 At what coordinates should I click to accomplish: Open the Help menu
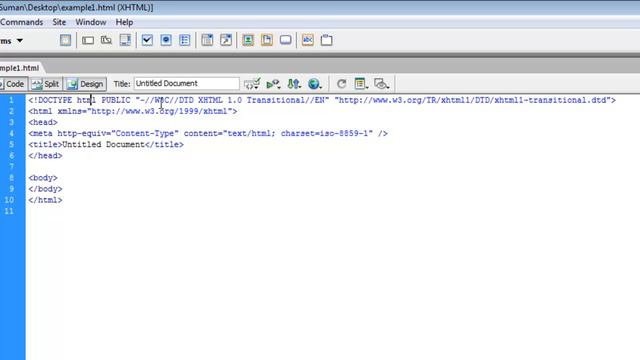(124, 22)
